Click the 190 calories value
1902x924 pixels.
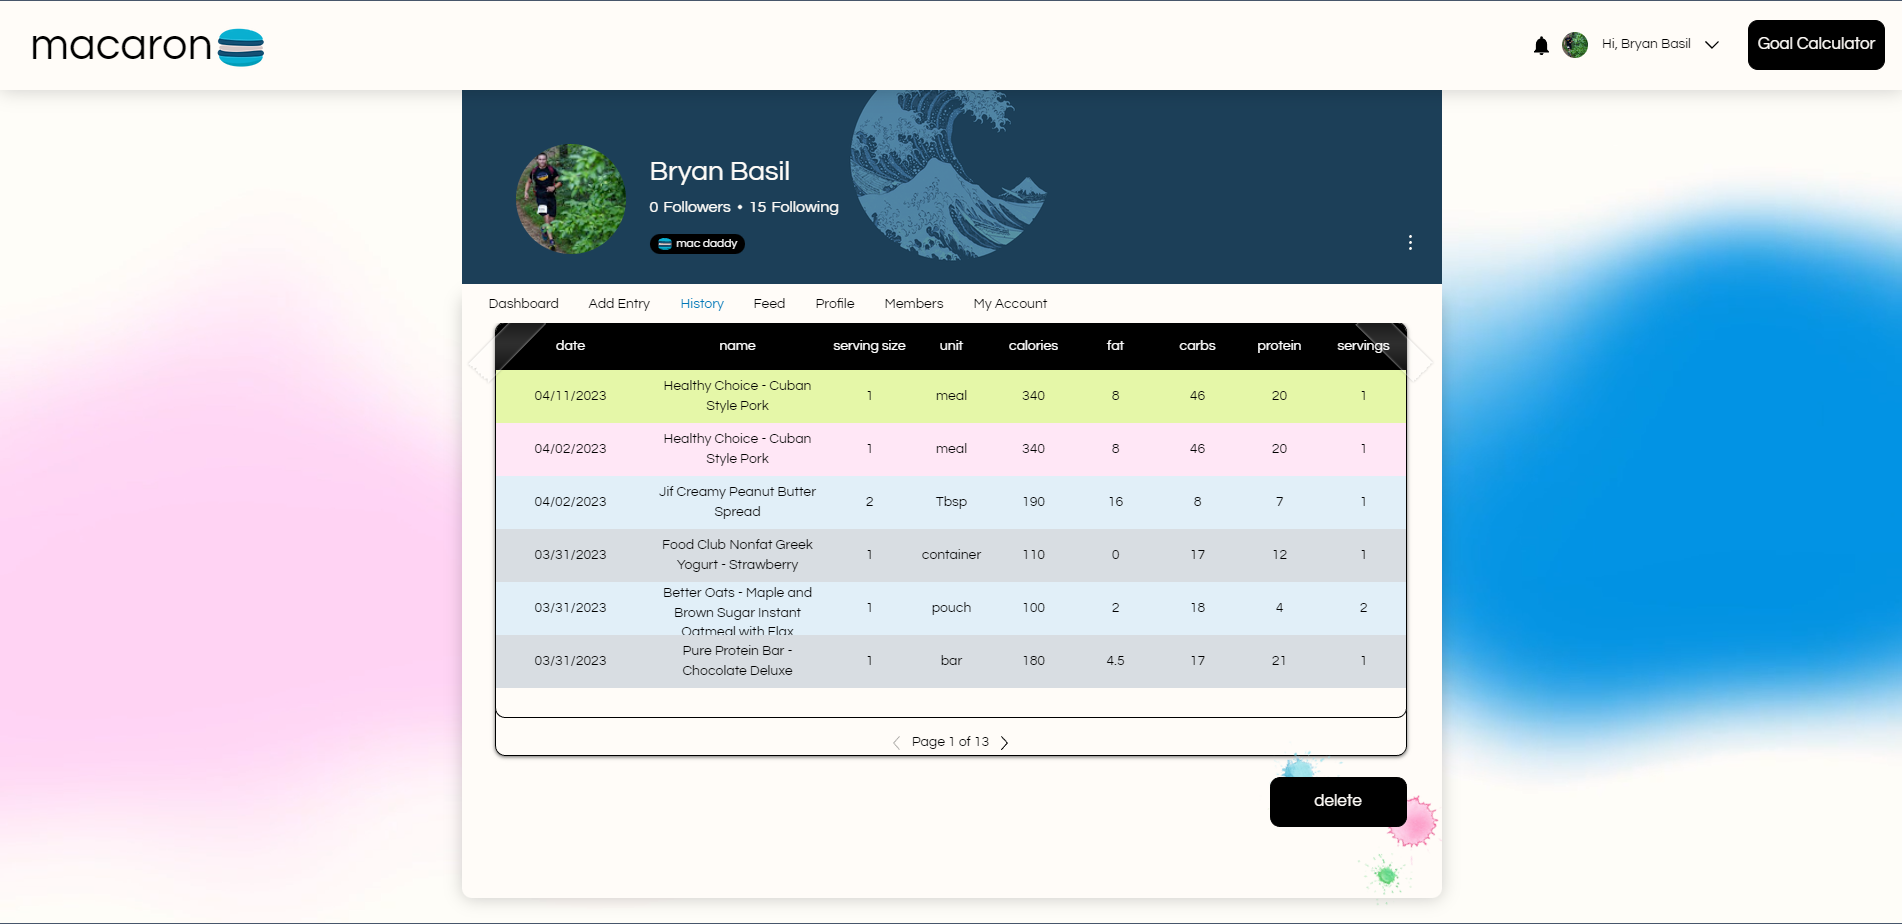(1033, 502)
